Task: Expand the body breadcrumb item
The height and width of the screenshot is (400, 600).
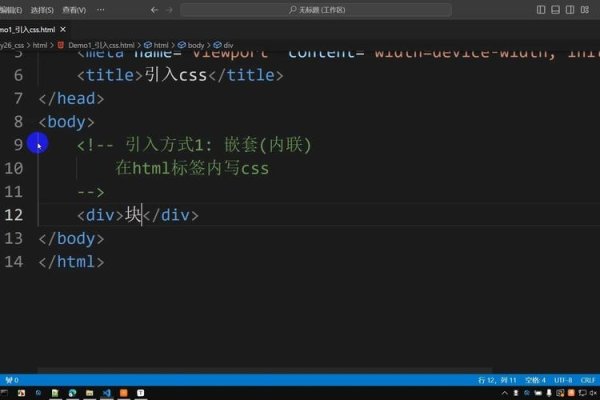Action: click(196, 46)
